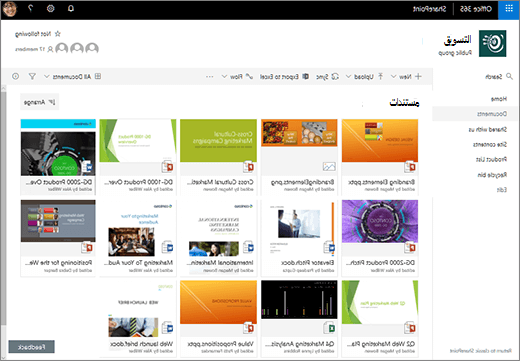
Task: Open Value Propositions.pptx orange thumbnail
Action: pyautogui.click(x=218, y=302)
